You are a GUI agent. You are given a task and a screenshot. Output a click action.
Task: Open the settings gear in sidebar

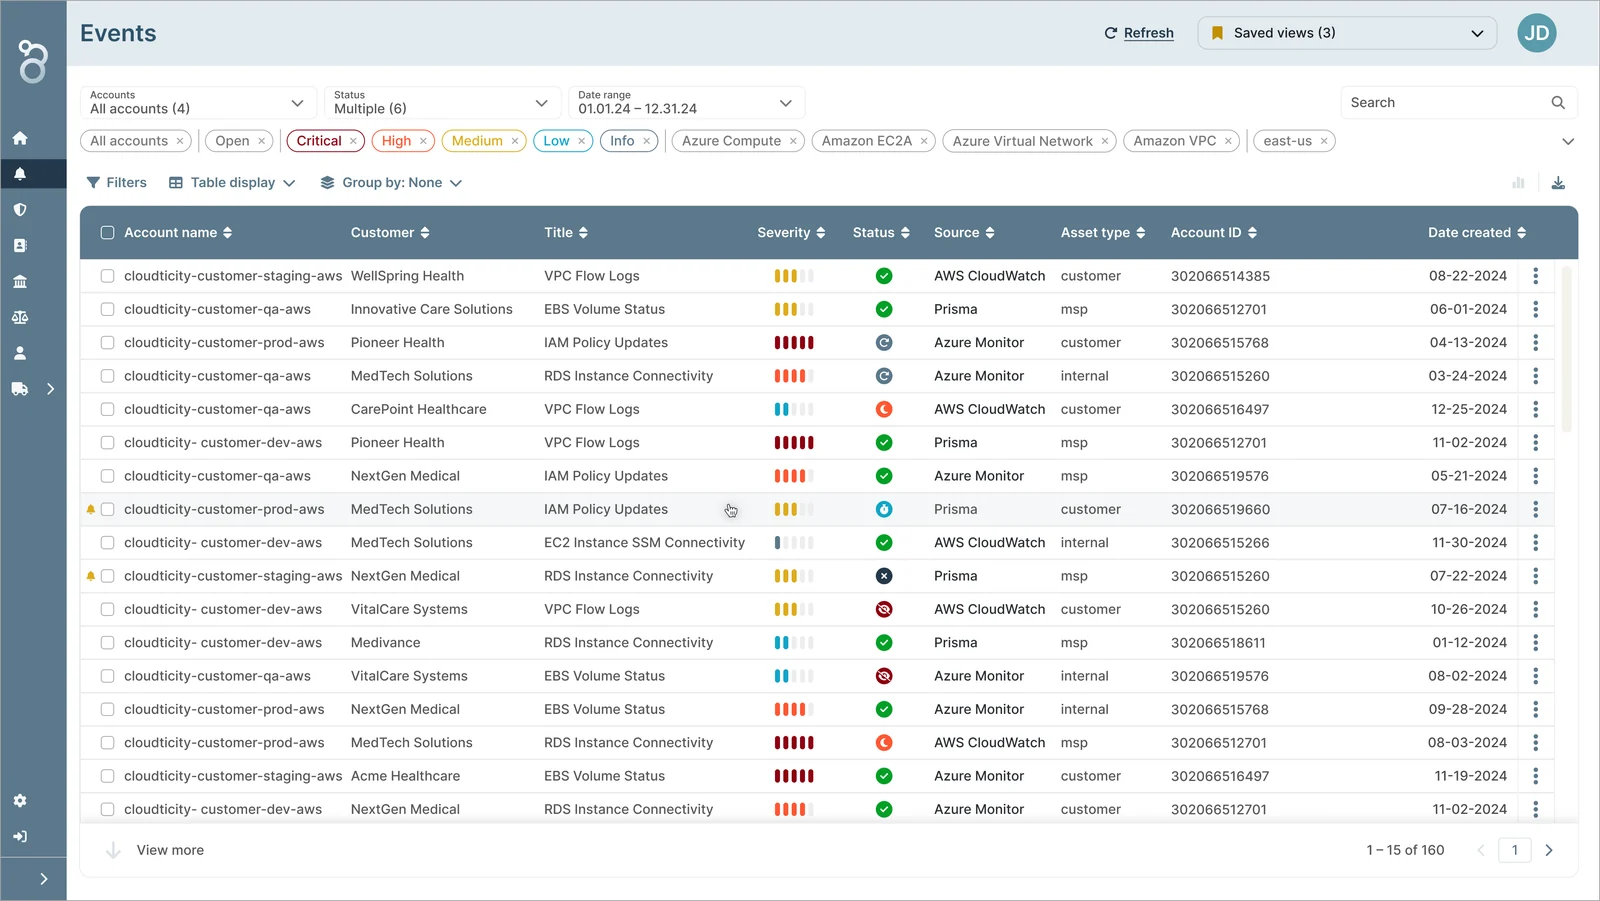coord(20,801)
